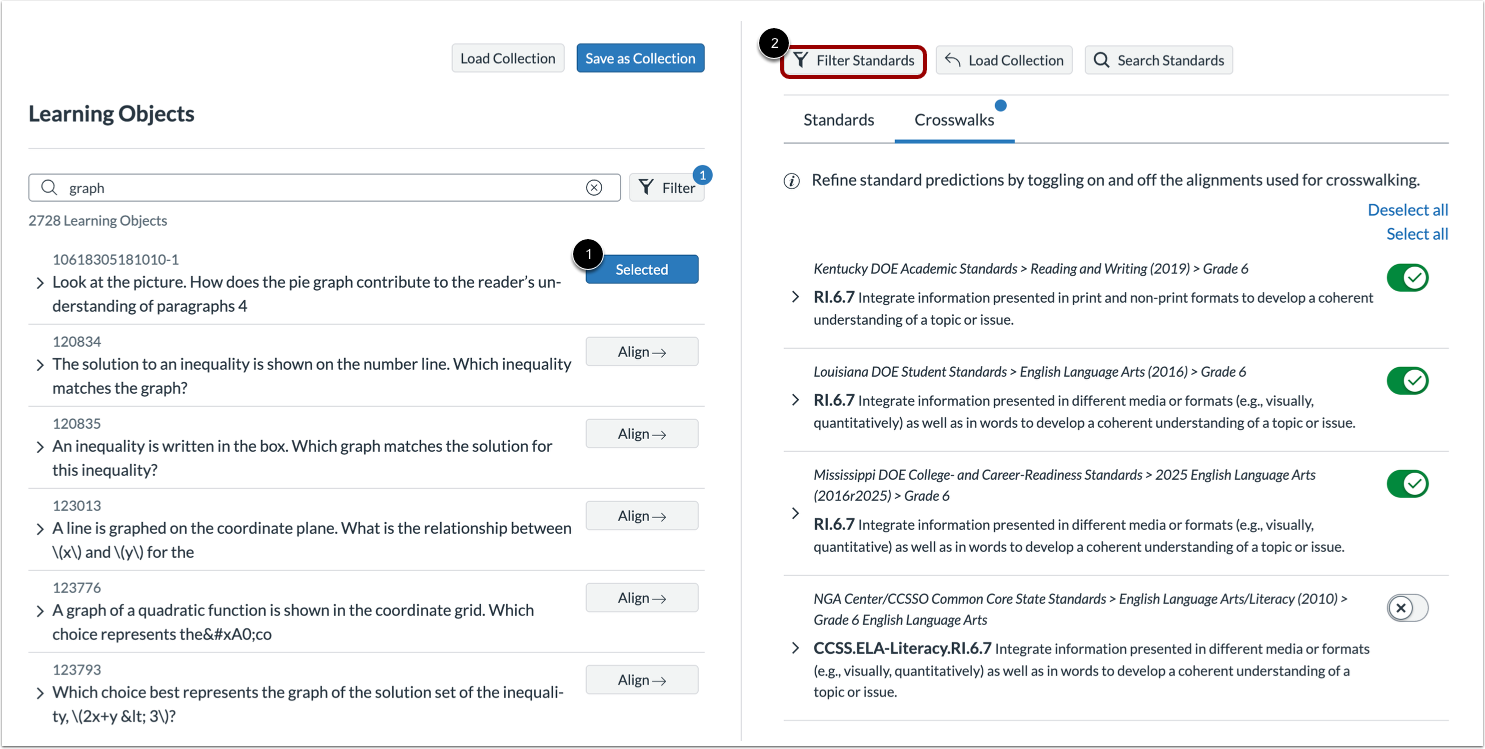The height and width of the screenshot is (749, 1485).
Task: Click the info icon beside the refine predictions text
Action: [x=792, y=181]
